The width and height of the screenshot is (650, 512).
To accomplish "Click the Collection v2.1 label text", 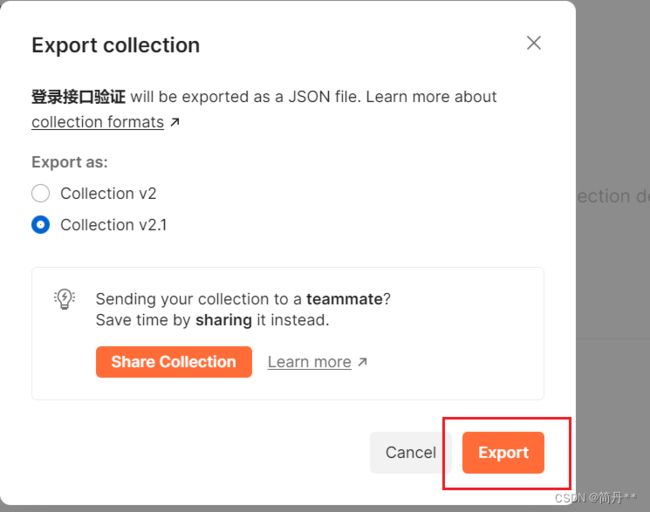I will pyautogui.click(x=114, y=225).
